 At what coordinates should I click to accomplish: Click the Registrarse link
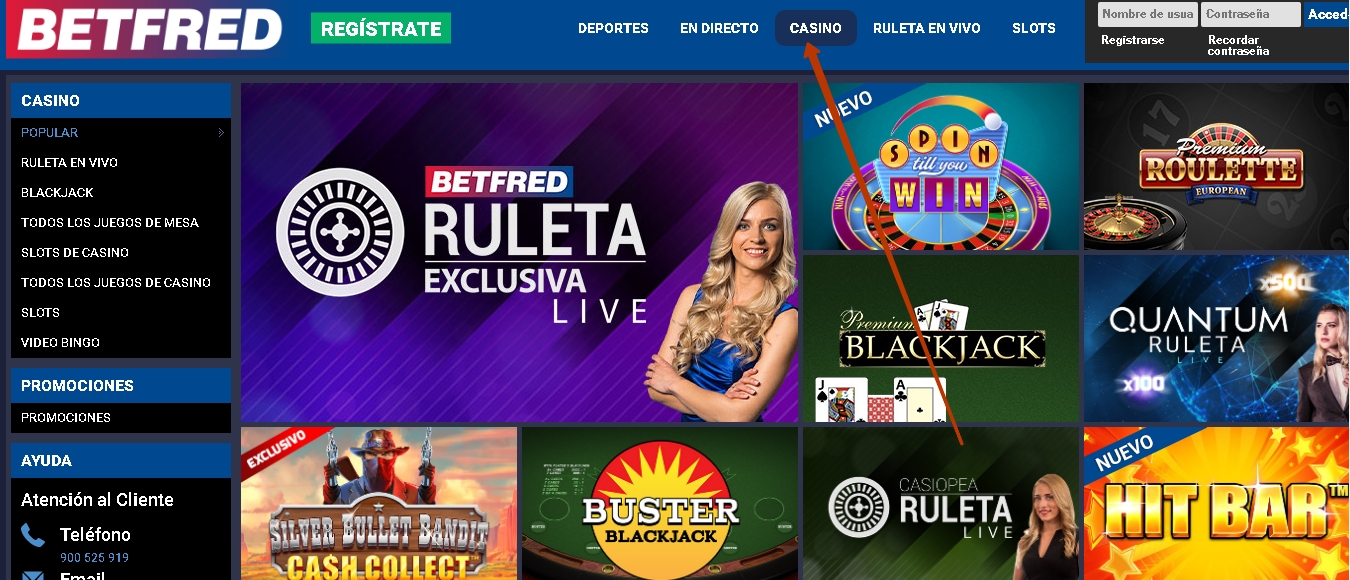[1132, 40]
